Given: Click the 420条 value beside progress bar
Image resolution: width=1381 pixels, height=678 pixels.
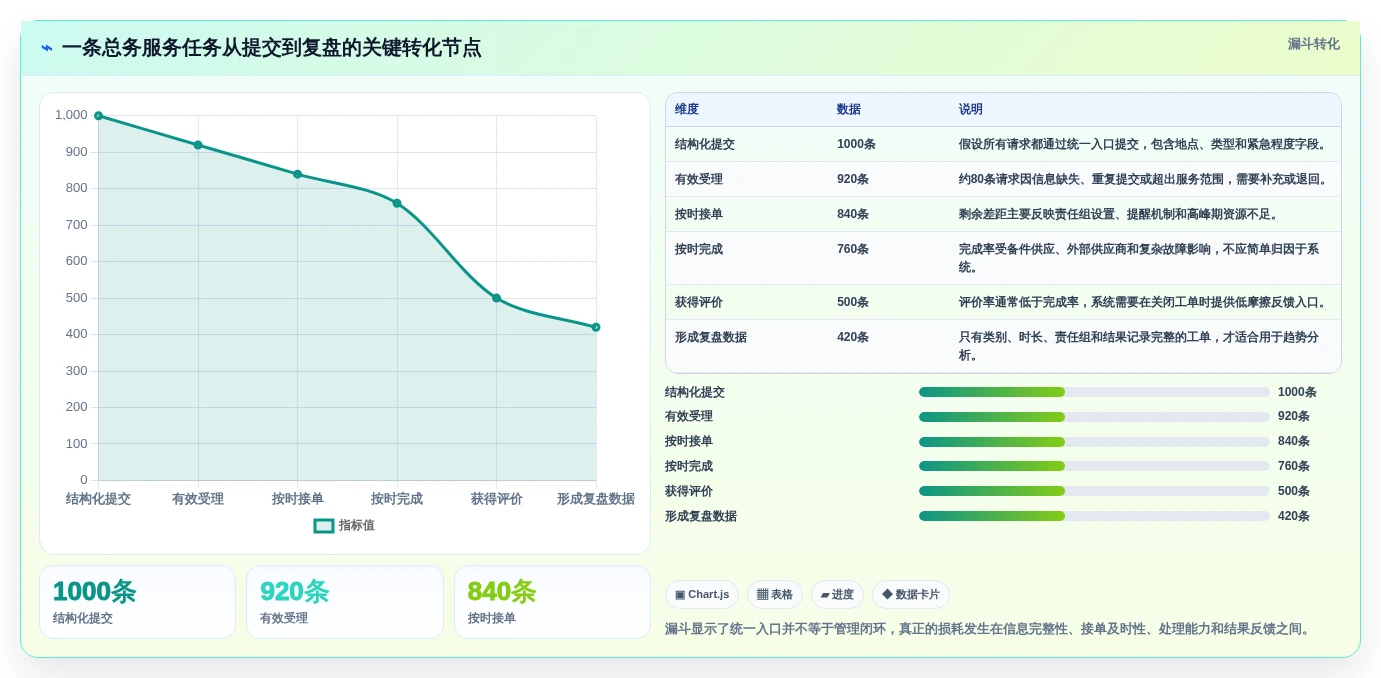Looking at the screenshot, I should (x=1294, y=516).
